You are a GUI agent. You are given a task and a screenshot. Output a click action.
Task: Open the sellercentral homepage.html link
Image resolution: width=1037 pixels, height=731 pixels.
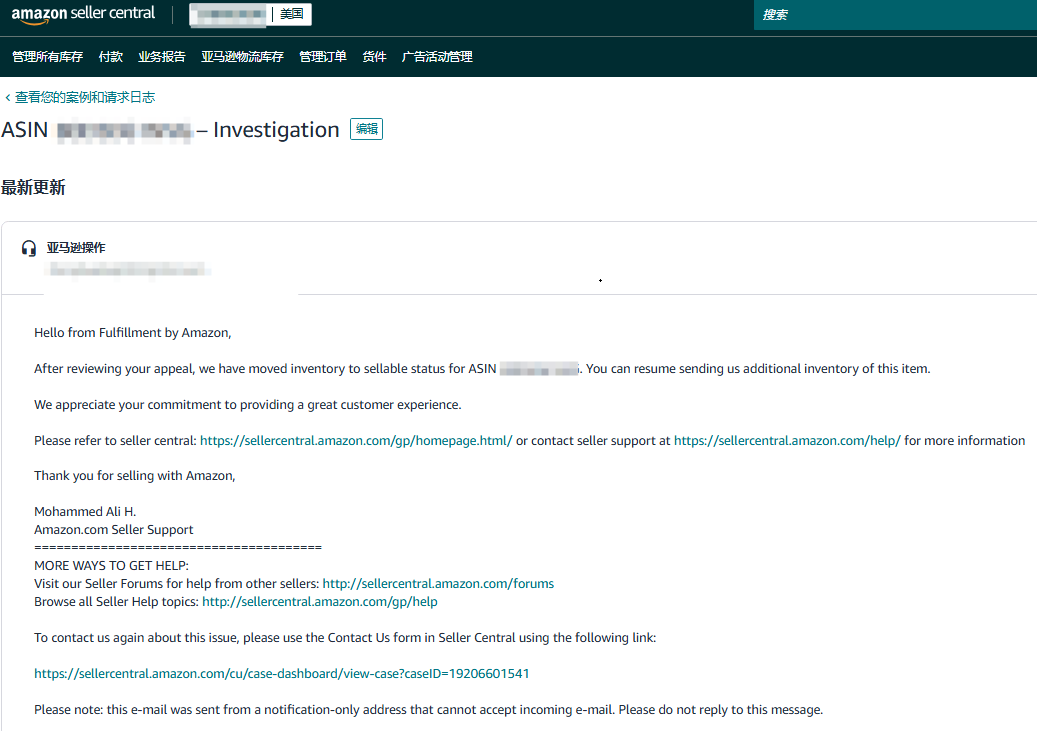coord(356,441)
